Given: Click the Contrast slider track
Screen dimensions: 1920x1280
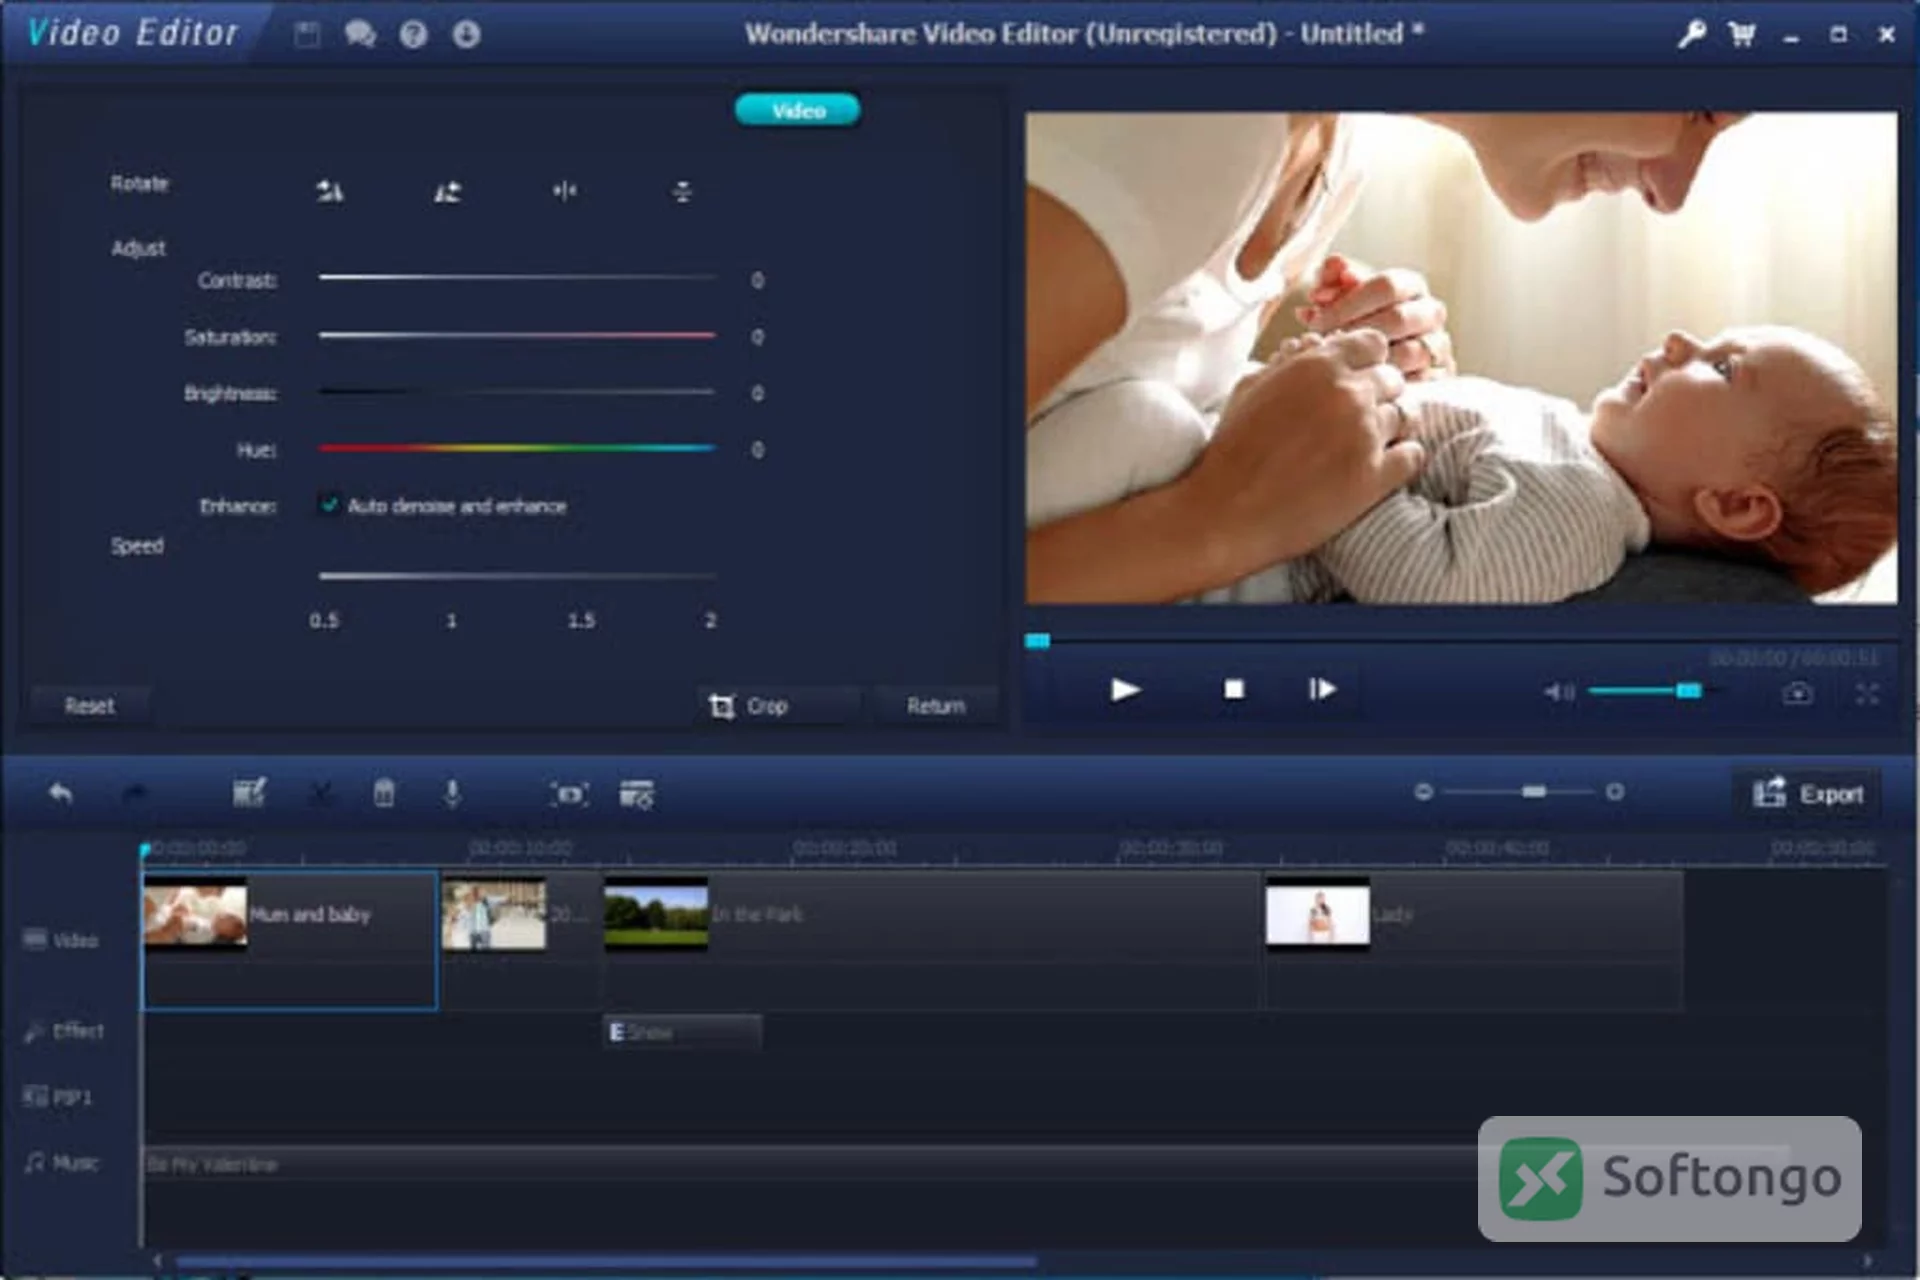Looking at the screenshot, I should point(517,277).
